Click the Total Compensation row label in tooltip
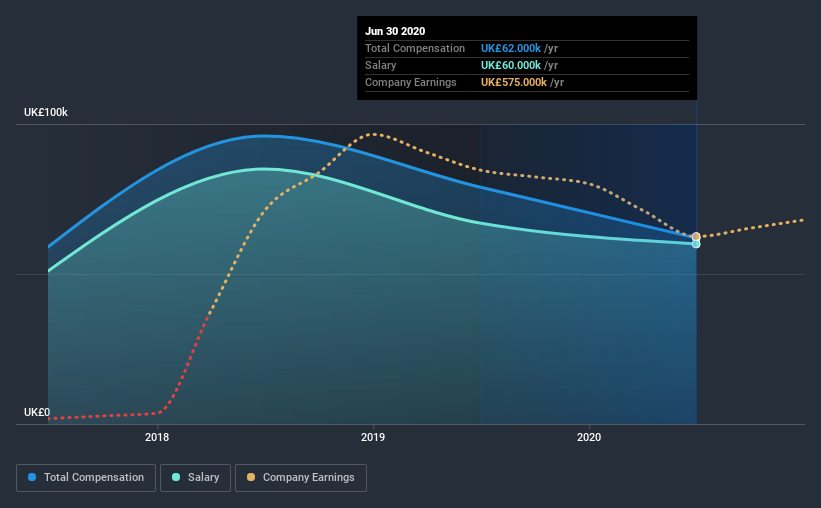821x508 pixels. pyautogui.click(x=415, y=48)
